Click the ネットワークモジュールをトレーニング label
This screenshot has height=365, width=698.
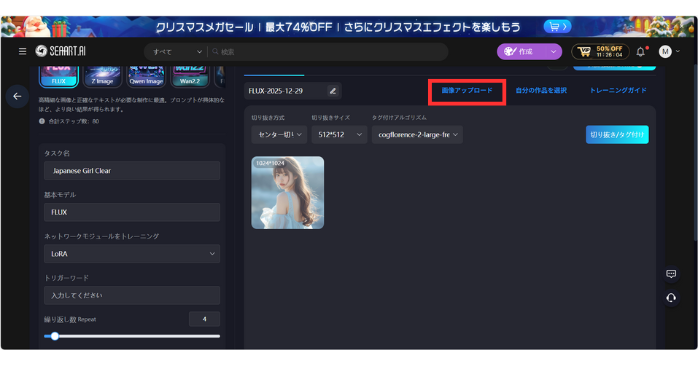coord(101,236)
